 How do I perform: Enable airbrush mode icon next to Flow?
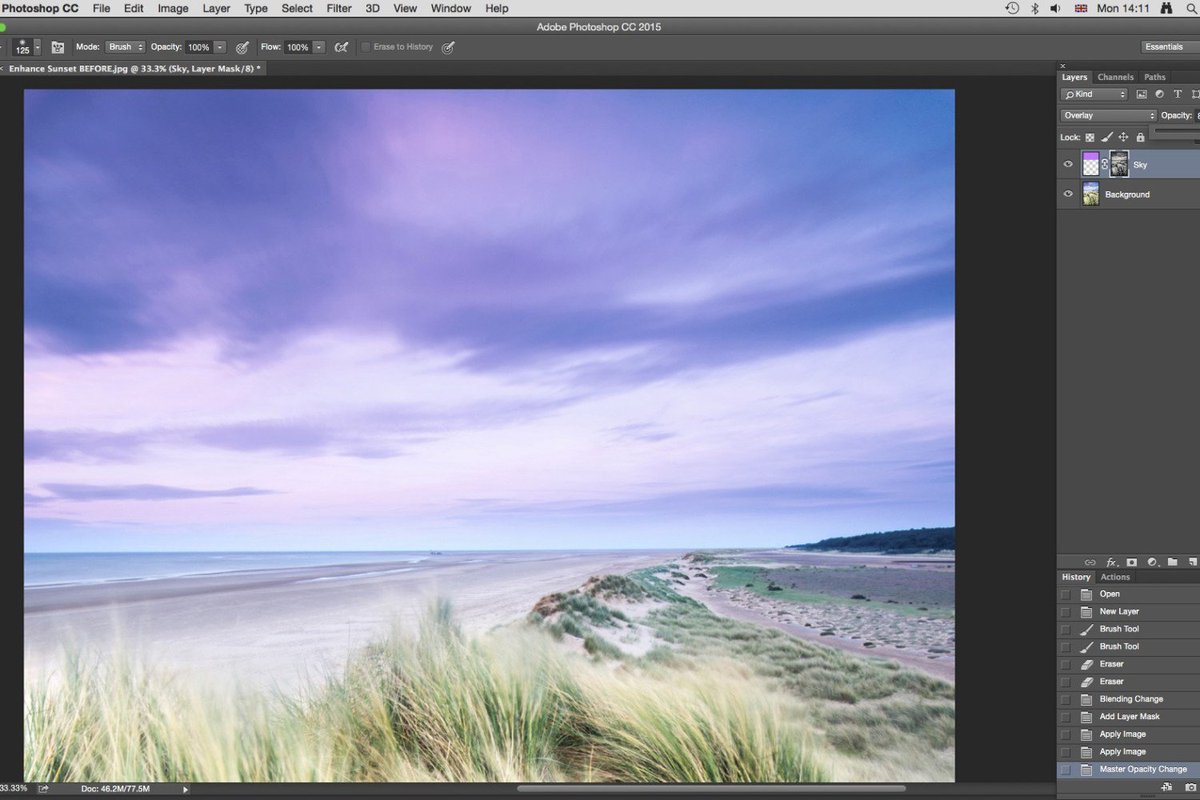tap(341, 47)
